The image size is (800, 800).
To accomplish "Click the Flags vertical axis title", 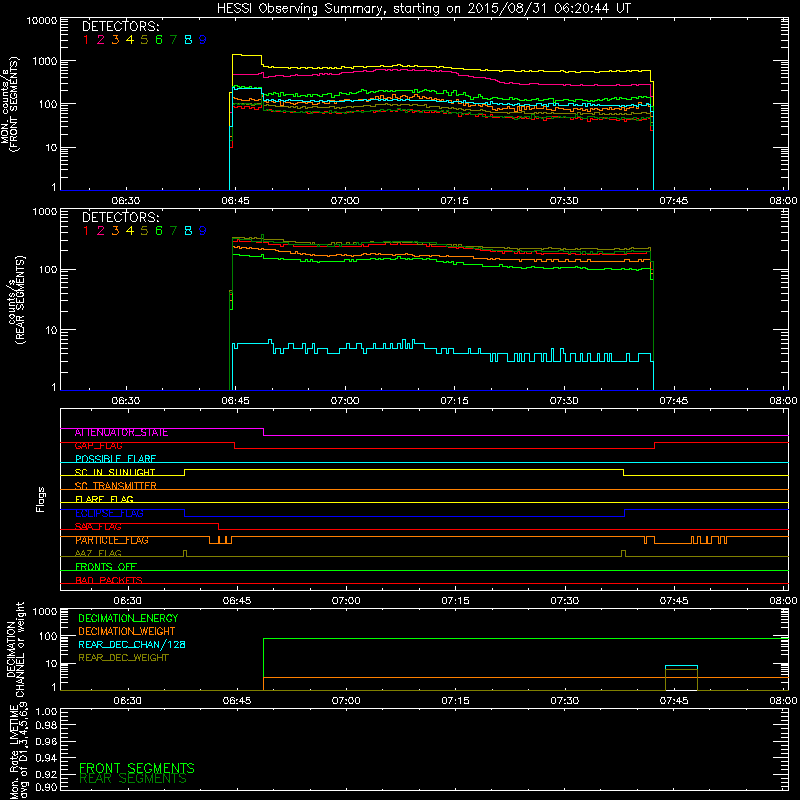I will coord(41,499).
